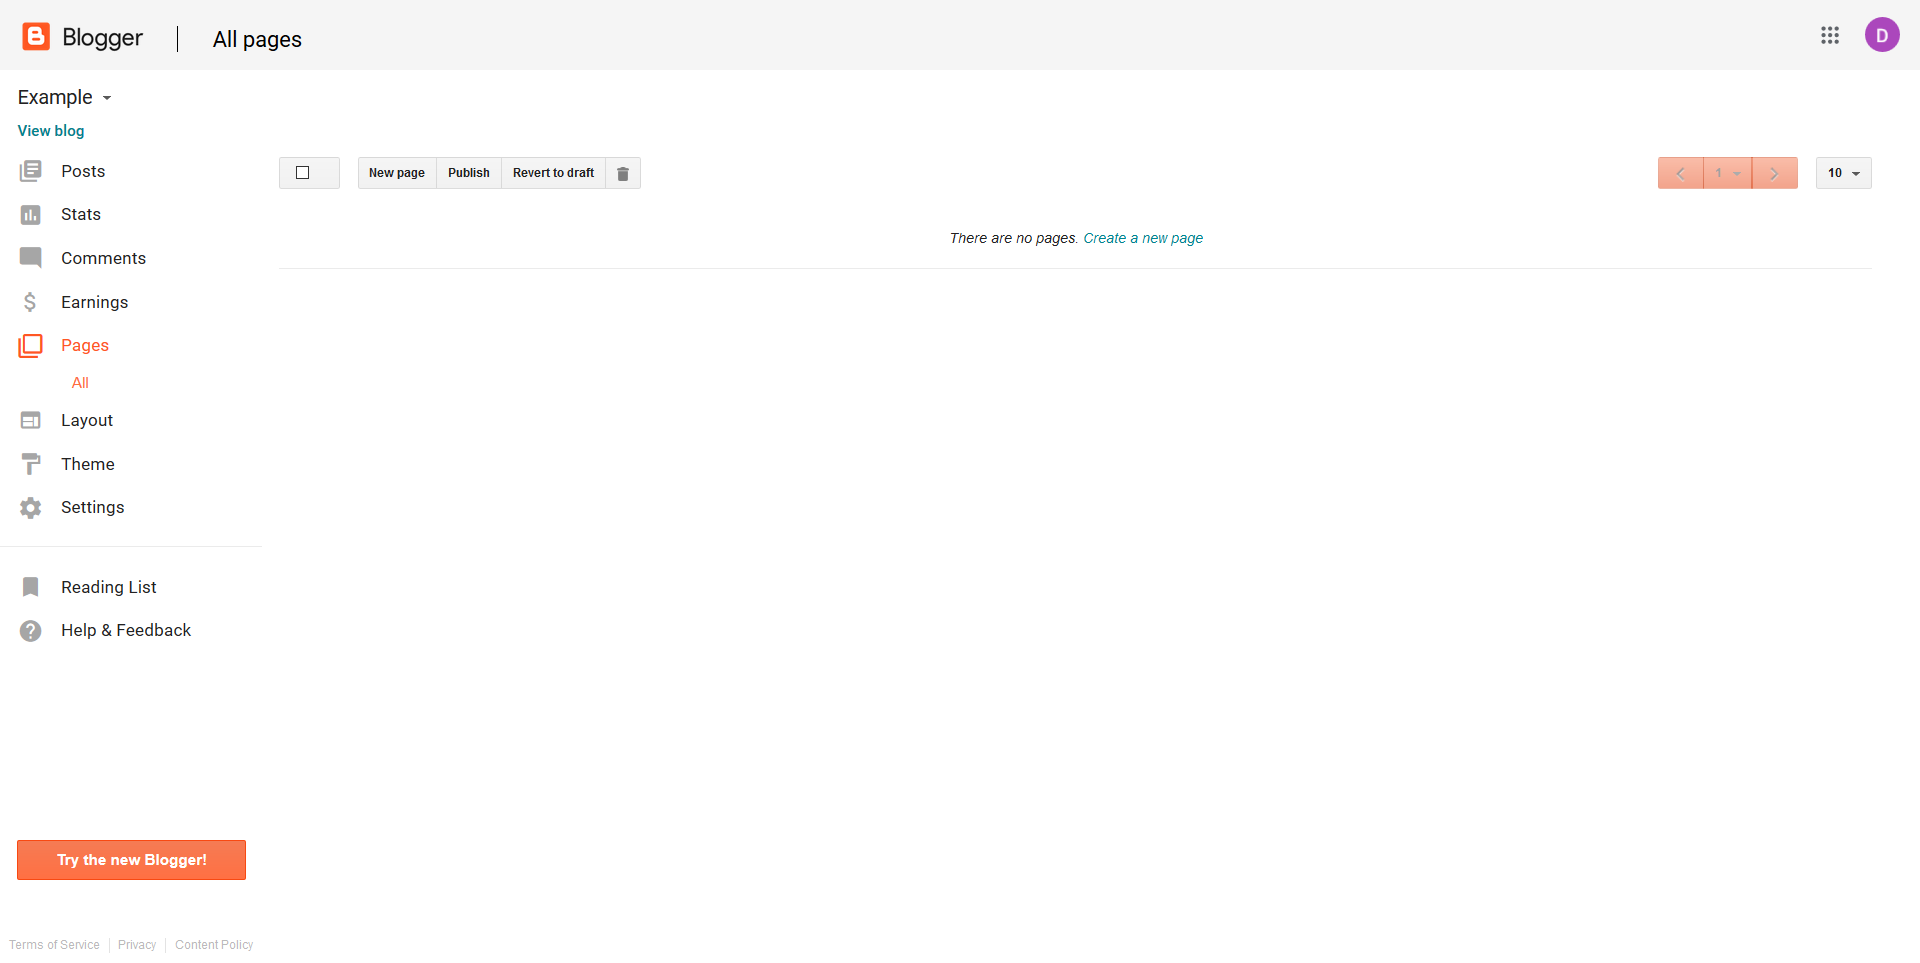The height and width of the screenshot is (963, 1920).
Task: Go to the previous page arrow
Action: [x=1680, y=173]
